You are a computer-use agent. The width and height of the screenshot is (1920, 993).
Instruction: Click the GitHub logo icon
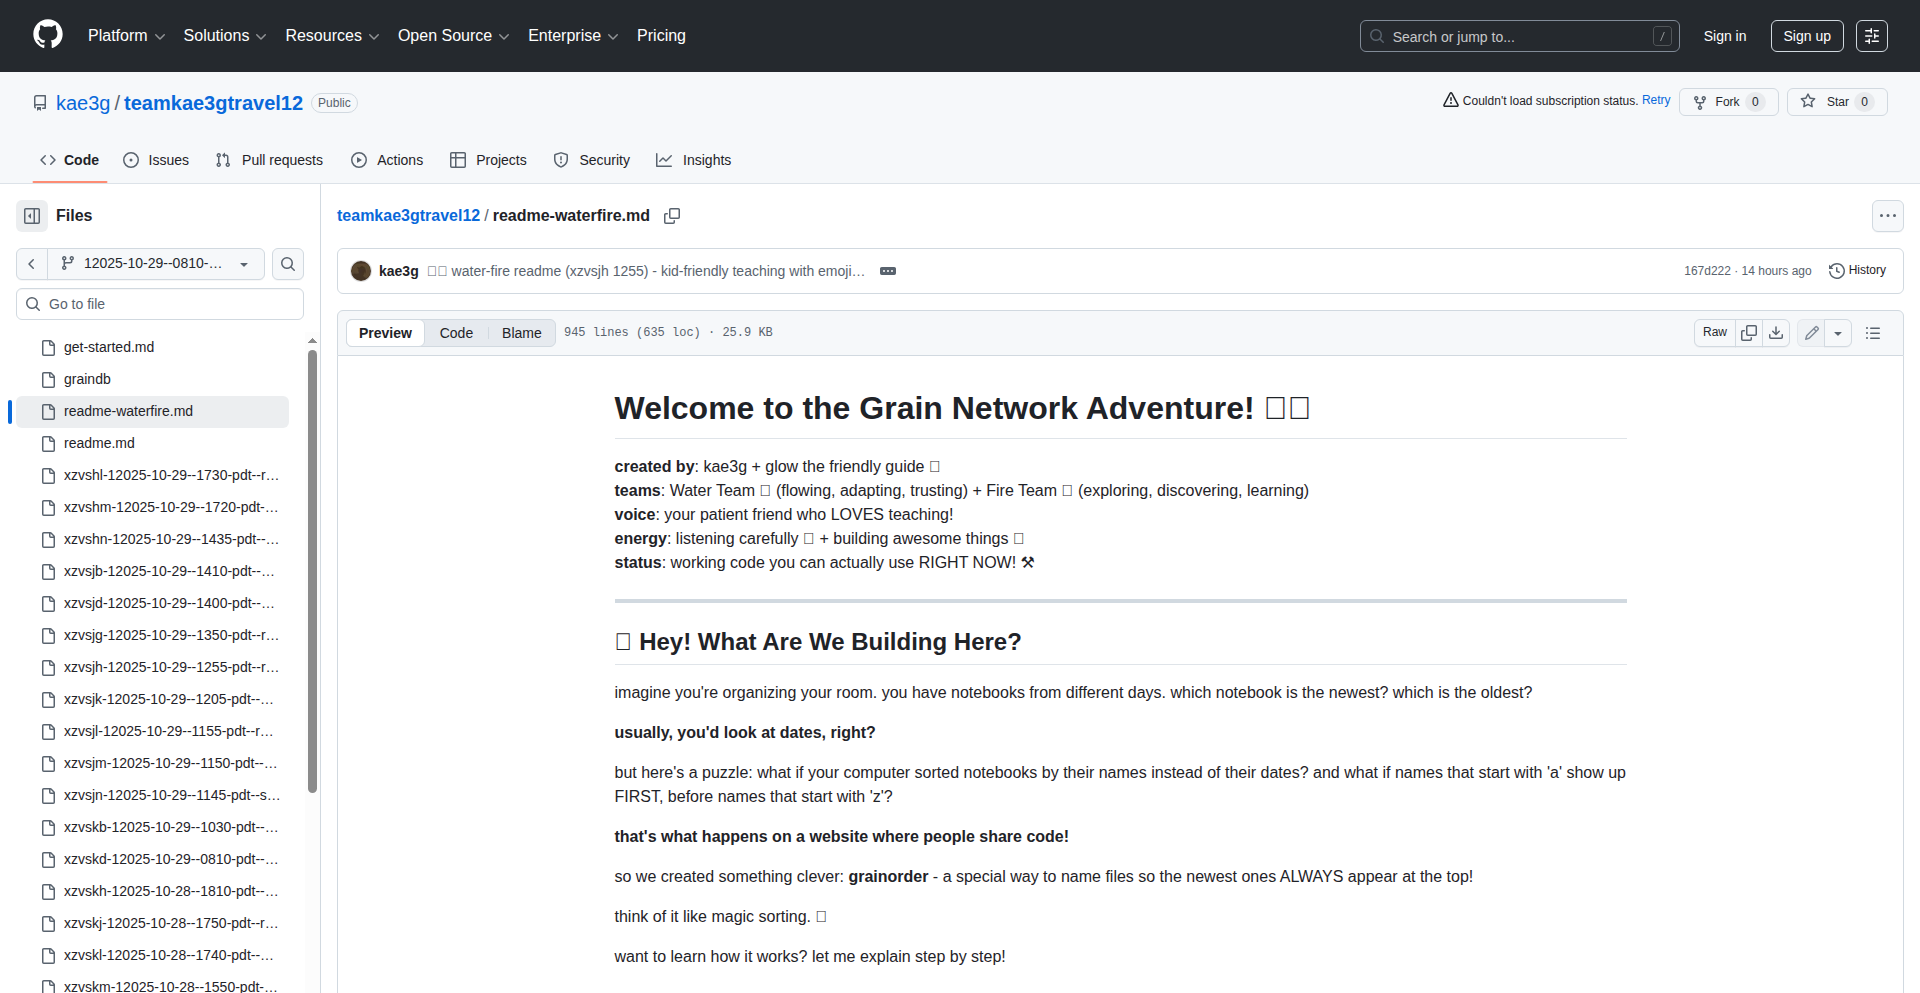[x=48, y=35]
